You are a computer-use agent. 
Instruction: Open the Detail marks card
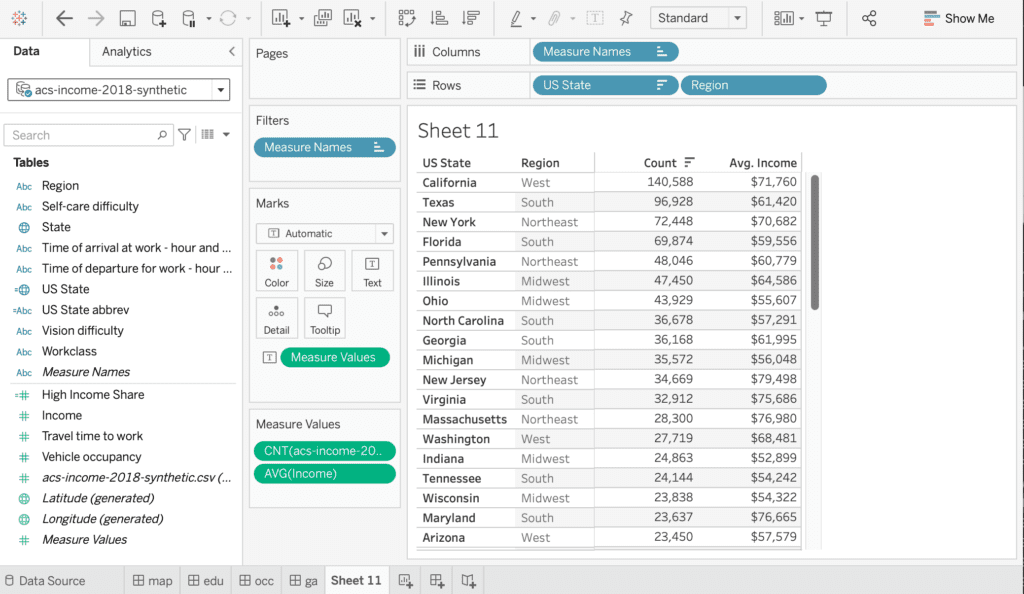click(276, 318)
